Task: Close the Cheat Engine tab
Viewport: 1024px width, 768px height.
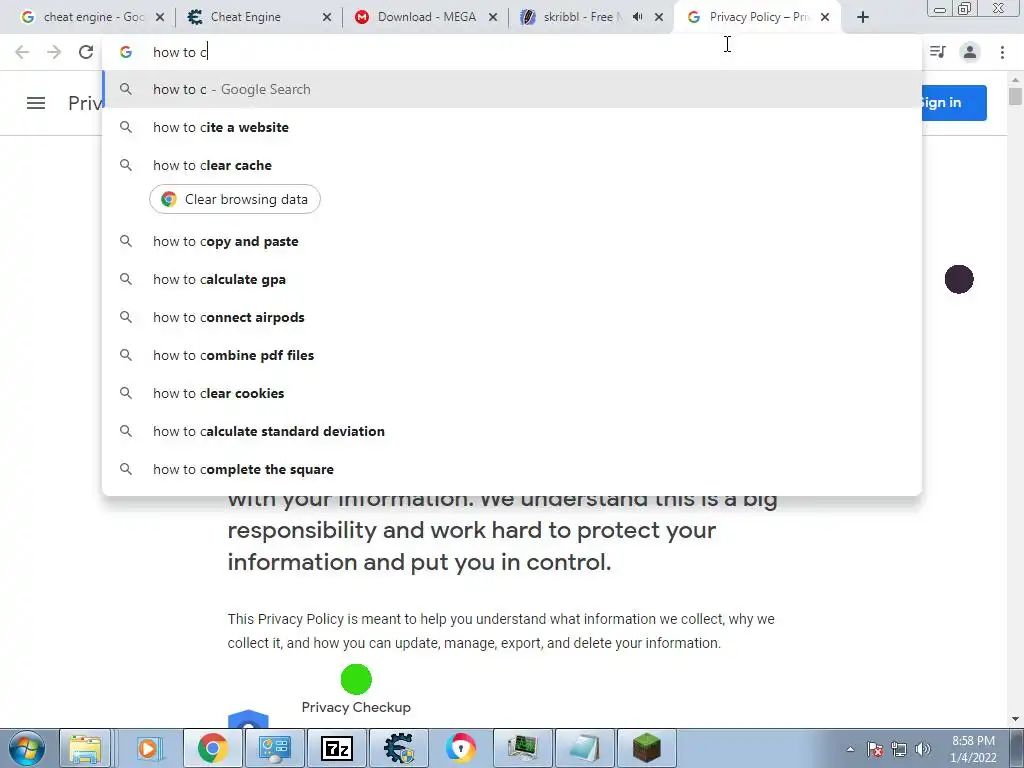Action: point(327,18)
